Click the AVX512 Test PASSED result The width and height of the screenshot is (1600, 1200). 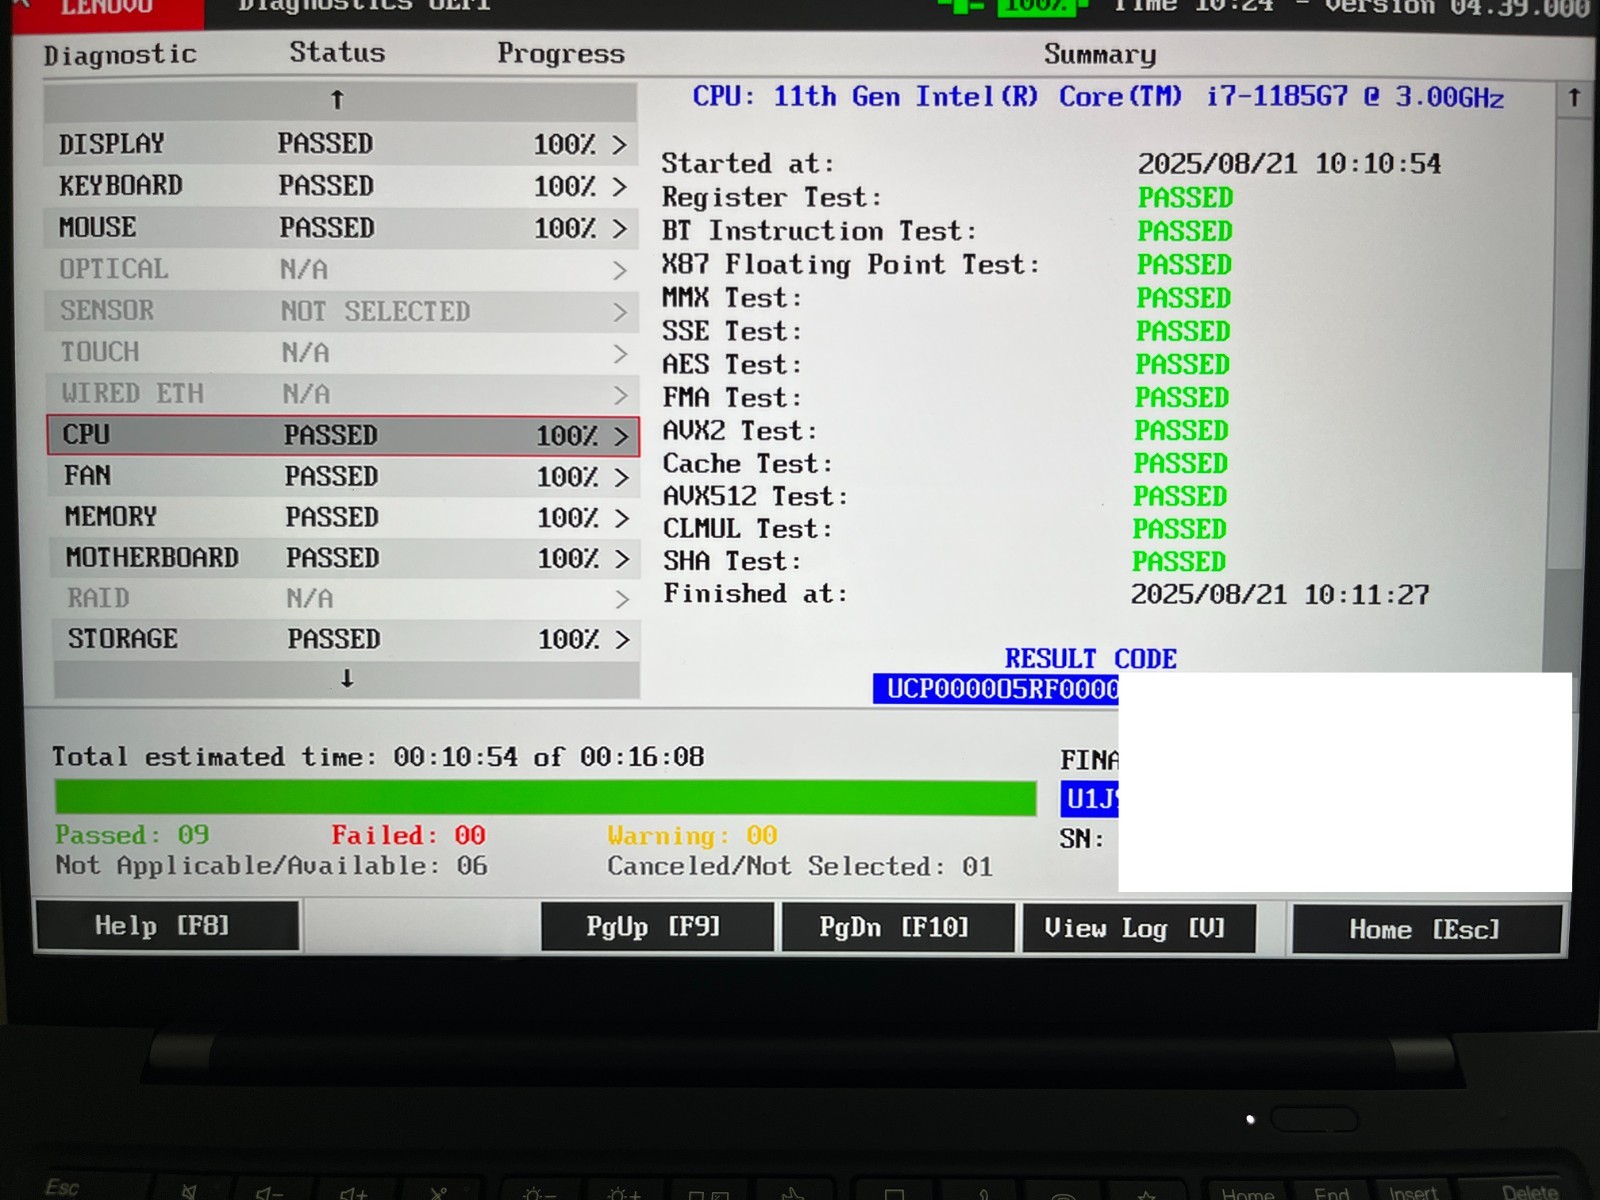[x=1180, y=497]
